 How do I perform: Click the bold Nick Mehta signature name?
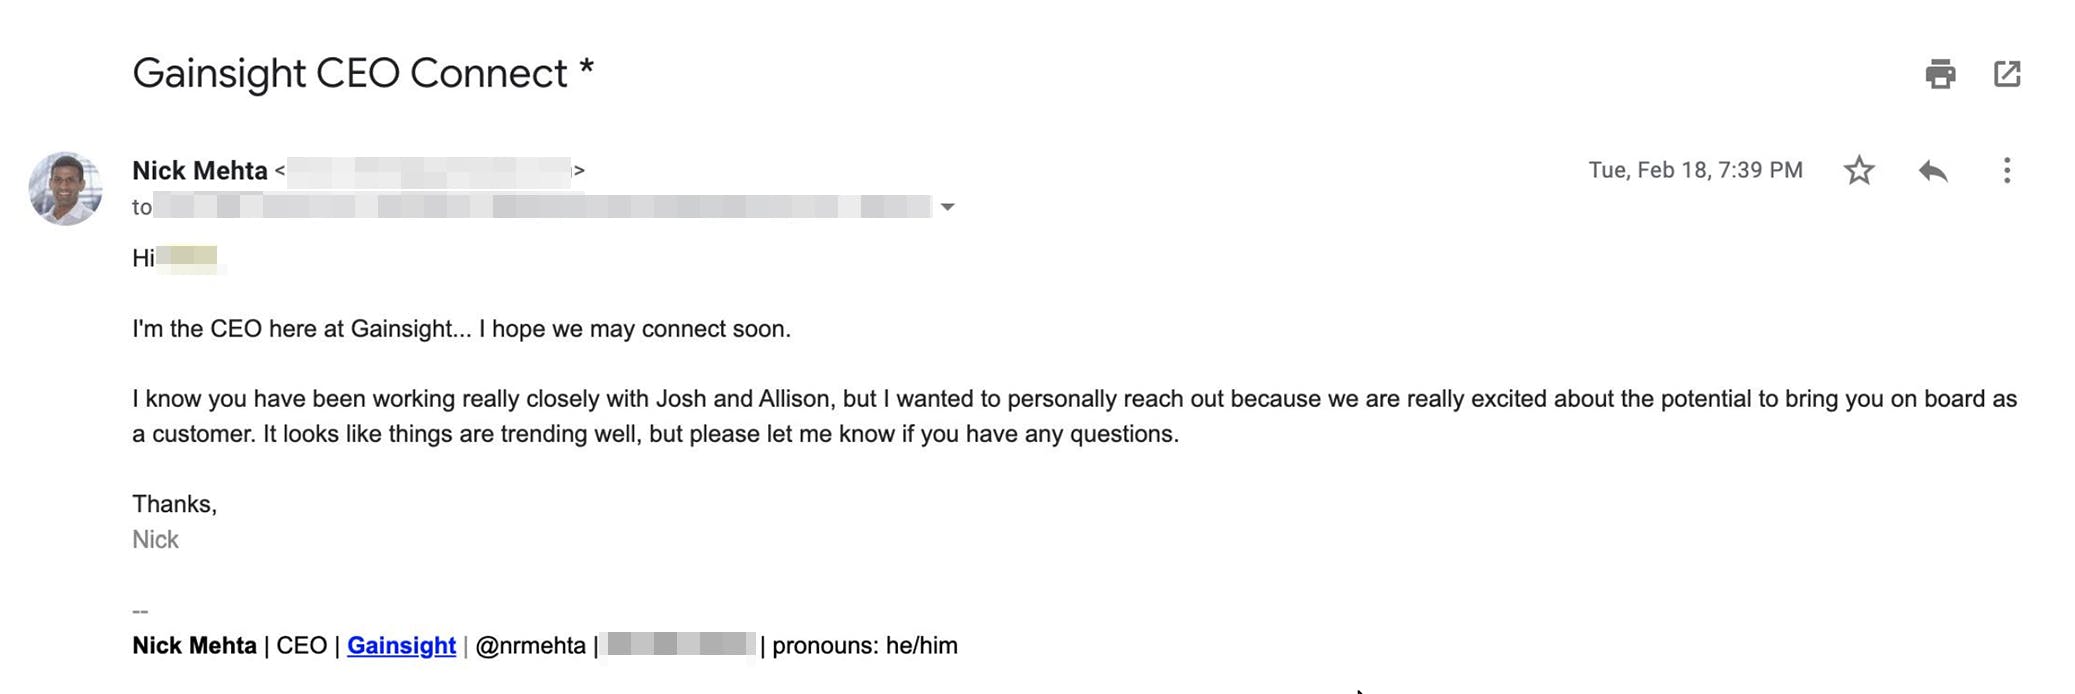click(x=194, y=645)
